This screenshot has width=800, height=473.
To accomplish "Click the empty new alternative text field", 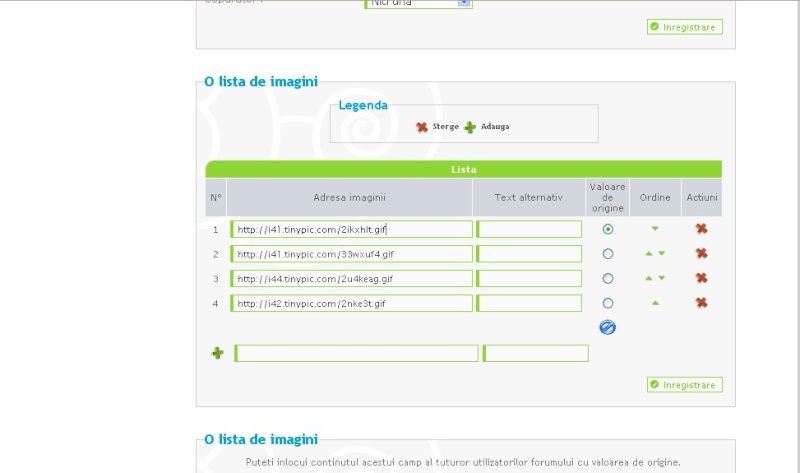I will [536, 353].
